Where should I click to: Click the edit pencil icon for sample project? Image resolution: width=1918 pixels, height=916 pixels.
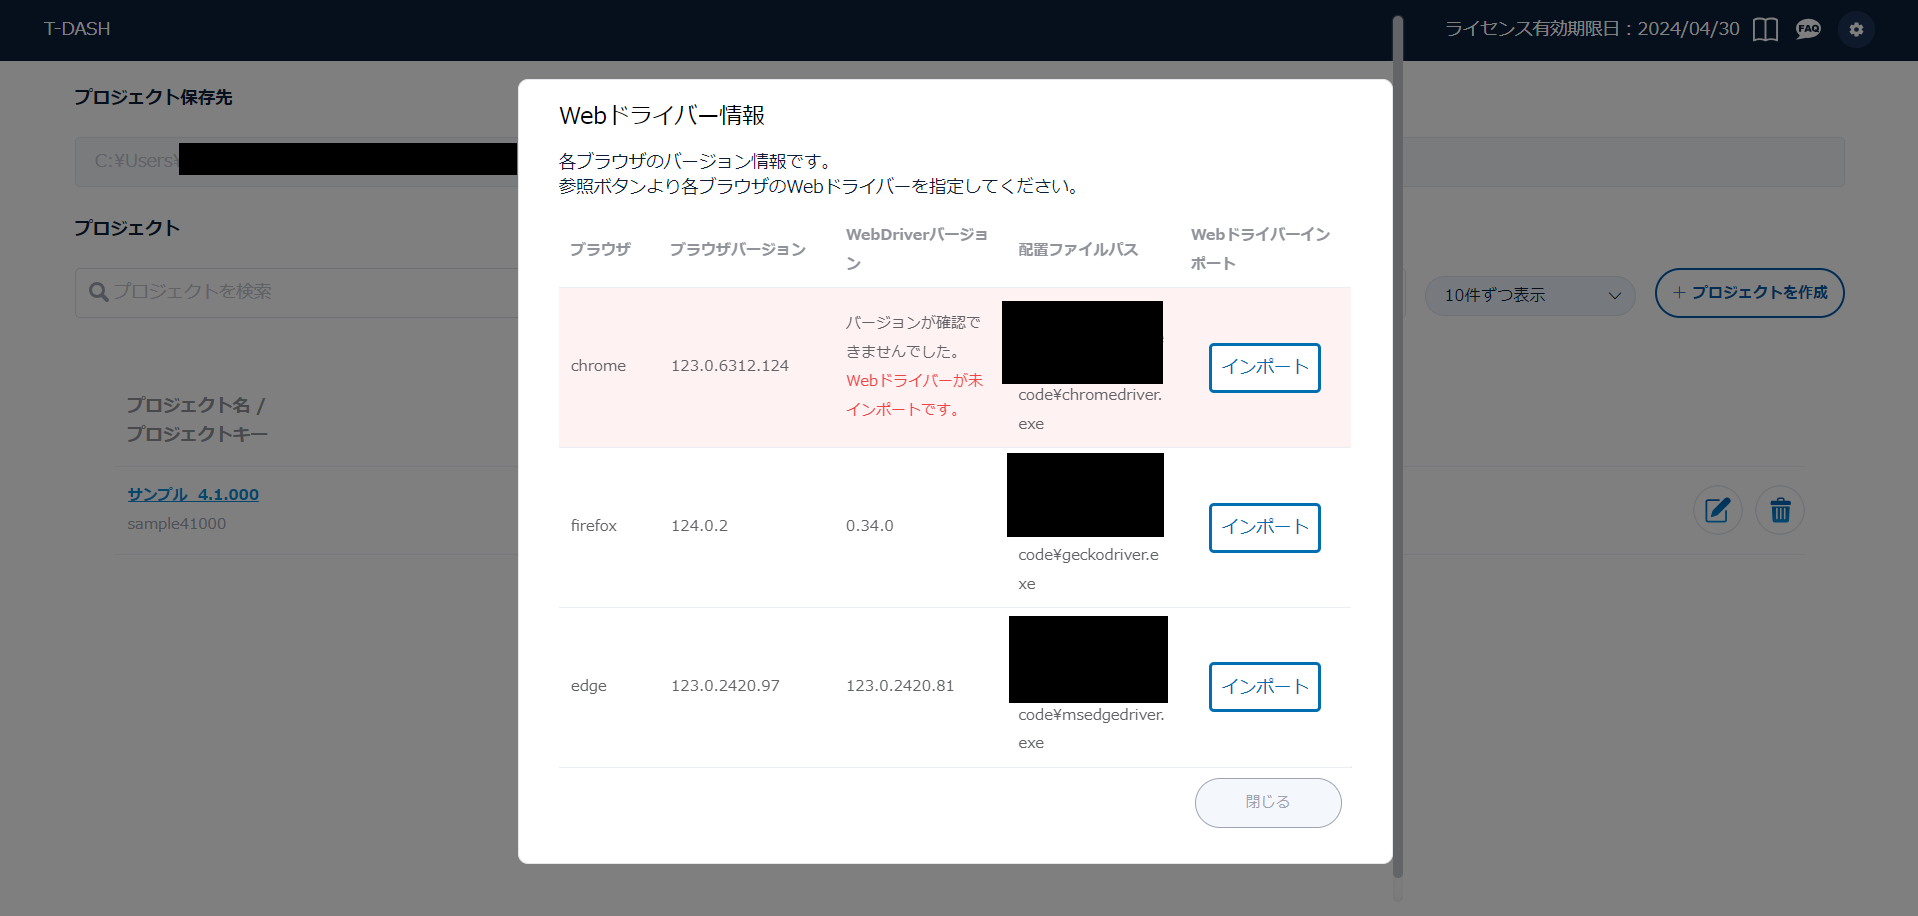[1717, 511]
